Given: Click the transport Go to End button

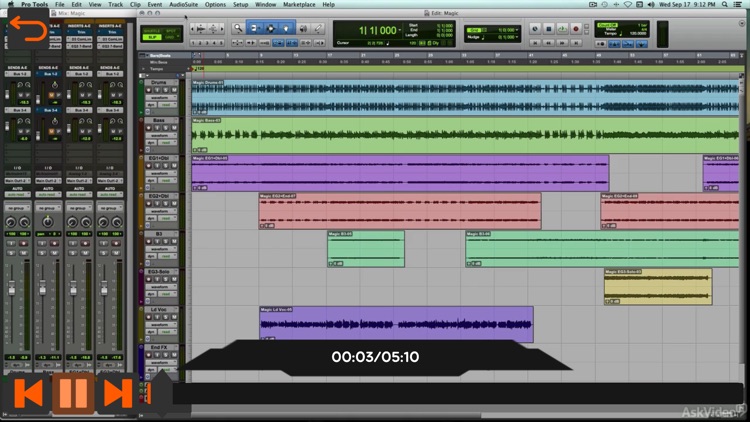Looking at the screenshot, I should click(576, 43).
